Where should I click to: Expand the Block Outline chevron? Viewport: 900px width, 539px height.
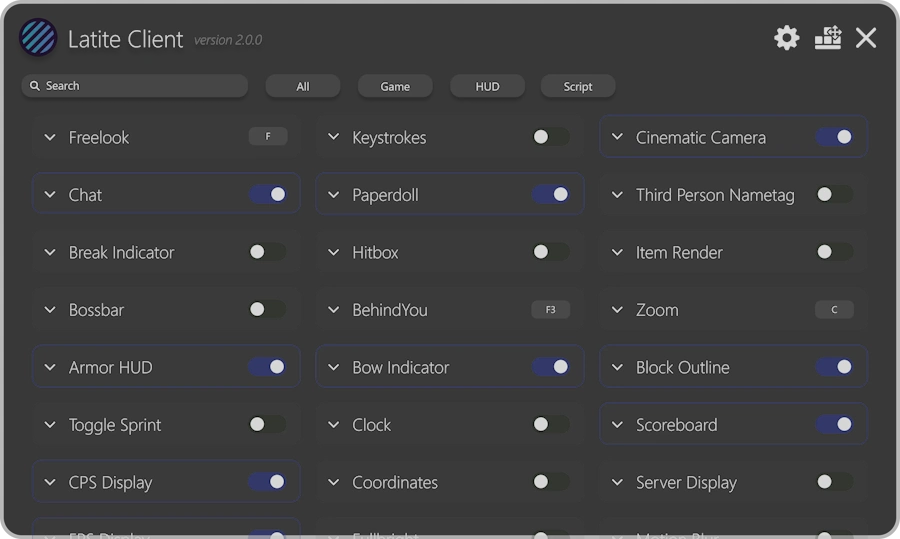coord(617,367)
